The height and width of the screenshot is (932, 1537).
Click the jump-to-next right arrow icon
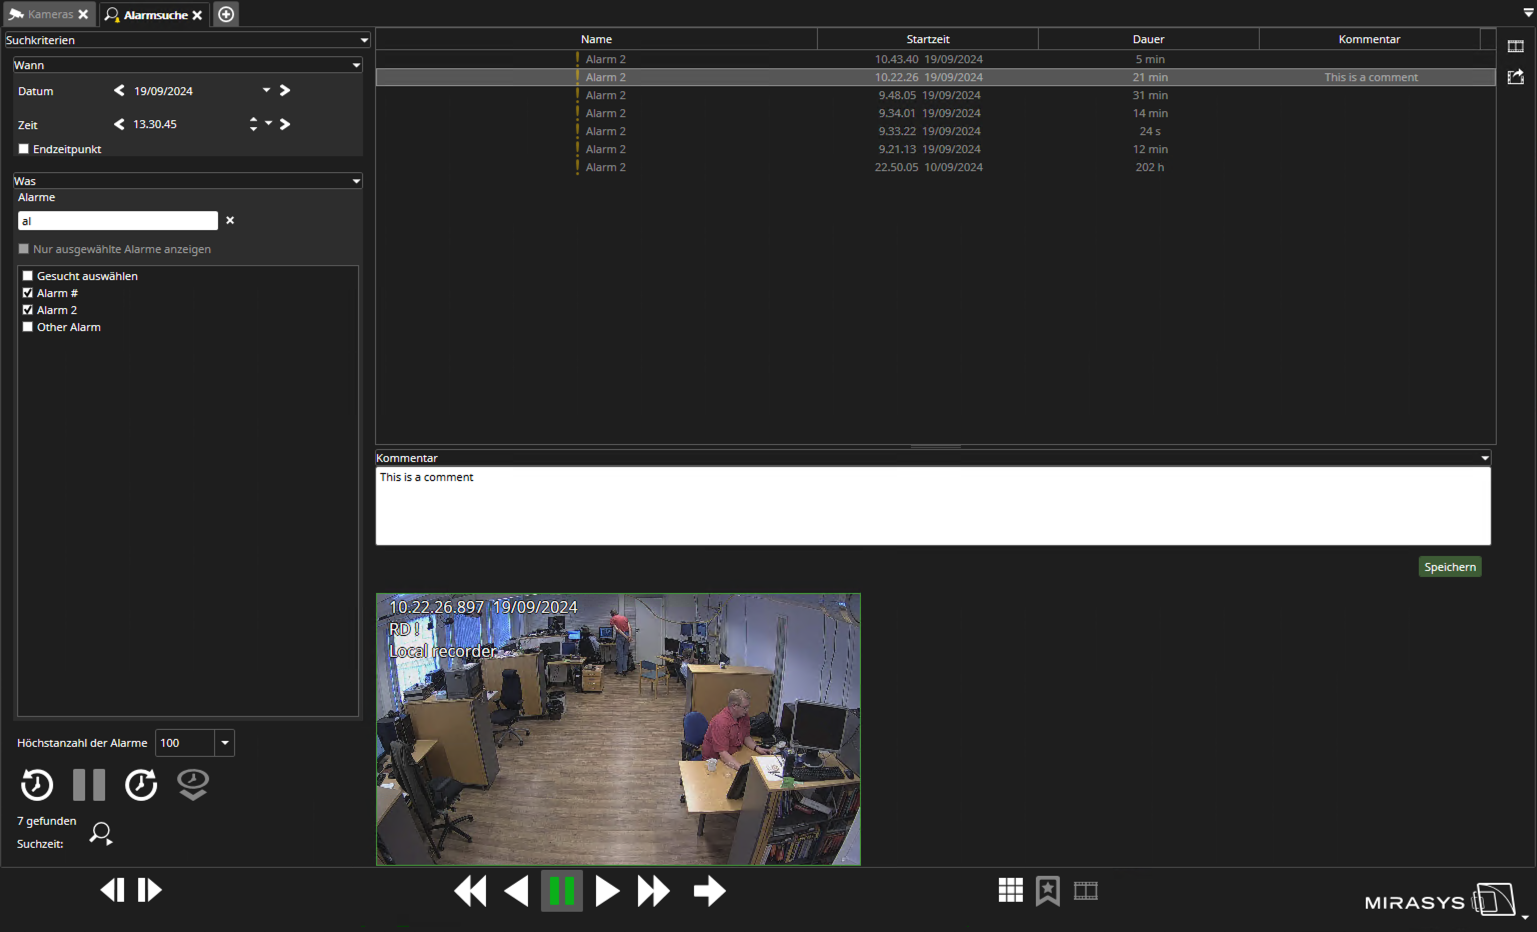click(709, 891)
